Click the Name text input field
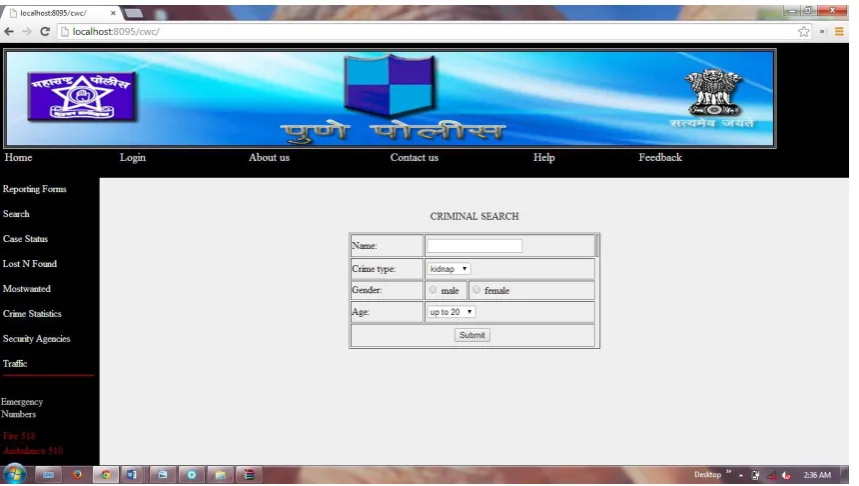Image resolution: width=859 pixels, height=486 pixels. click(x=474, y=245)
